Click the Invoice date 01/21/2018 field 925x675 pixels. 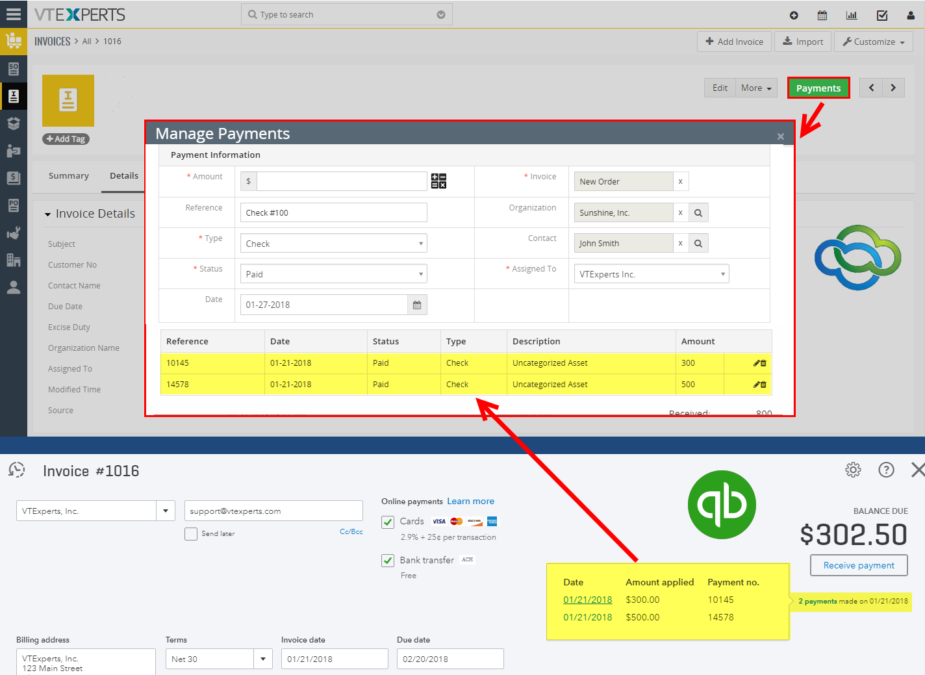click(334, 658)
